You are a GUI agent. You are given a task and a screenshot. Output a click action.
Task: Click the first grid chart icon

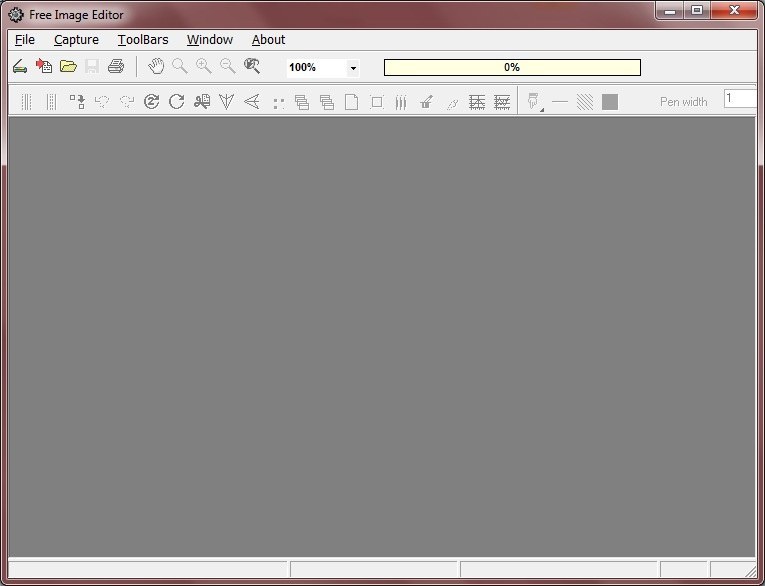(477, 102)
